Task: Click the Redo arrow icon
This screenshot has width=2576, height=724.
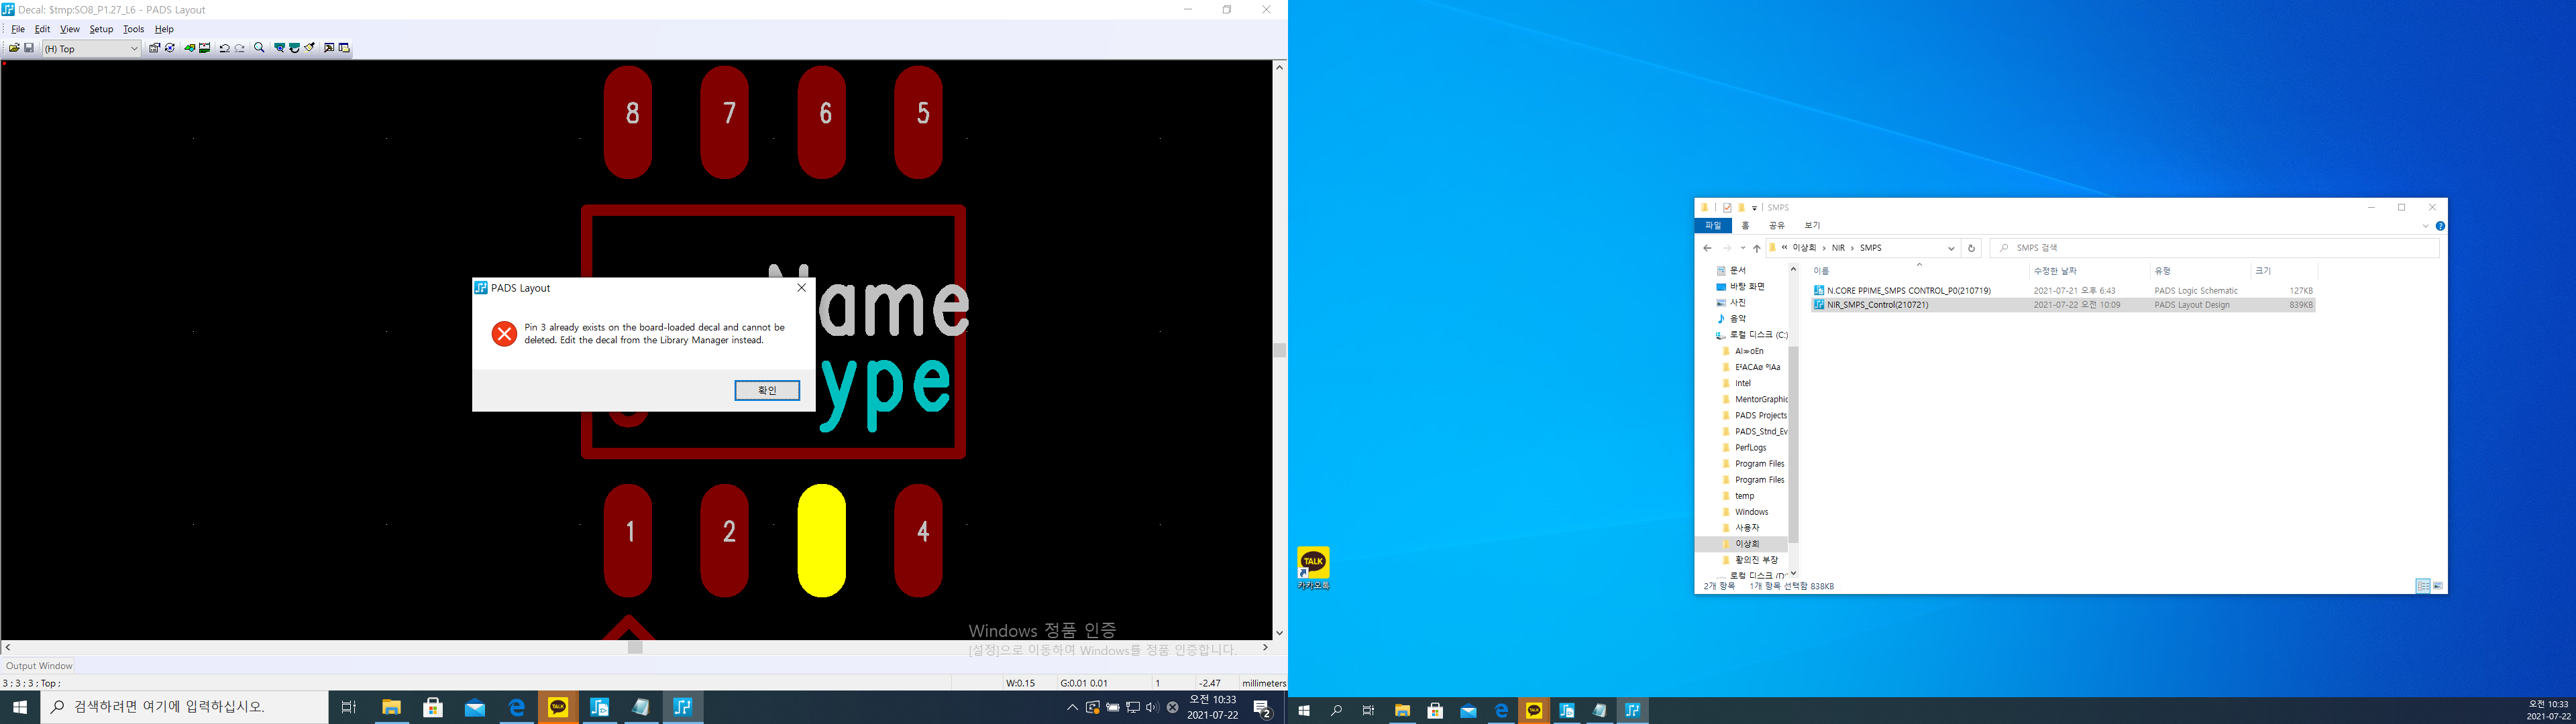Action: tap(240, 48)
